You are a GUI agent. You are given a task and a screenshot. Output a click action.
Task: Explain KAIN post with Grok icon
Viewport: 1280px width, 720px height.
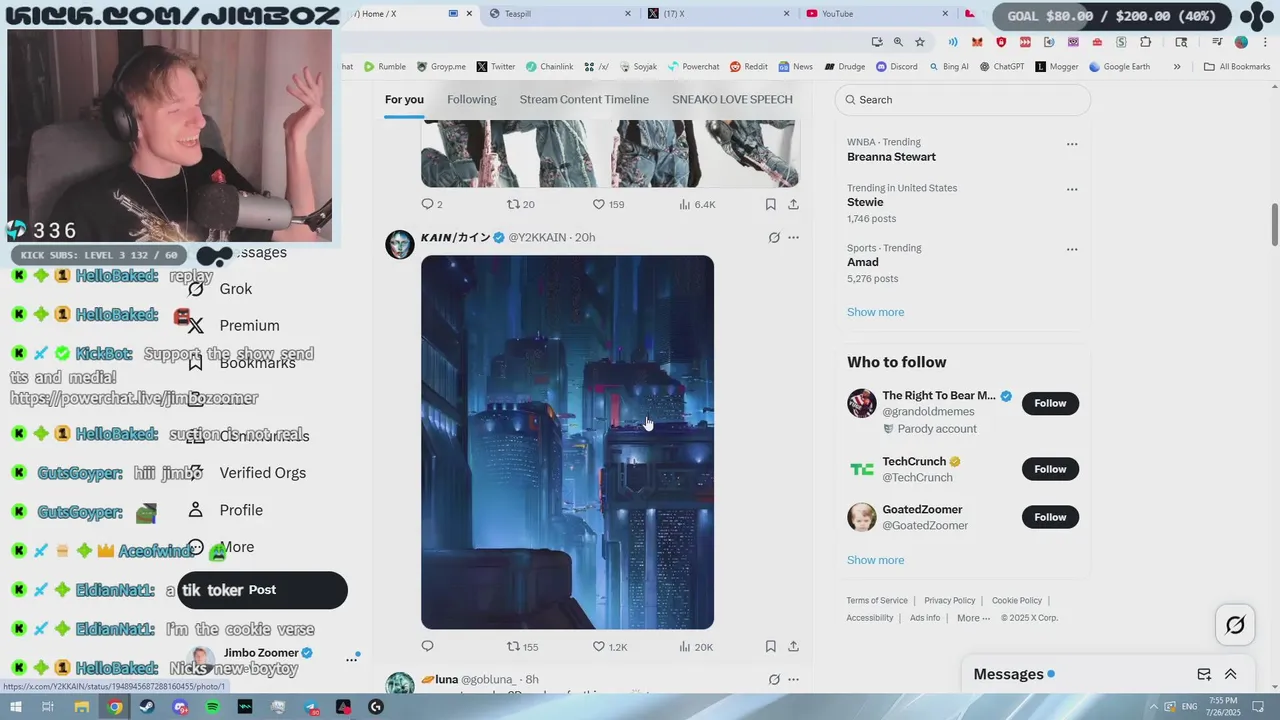(x=773, y=238)
